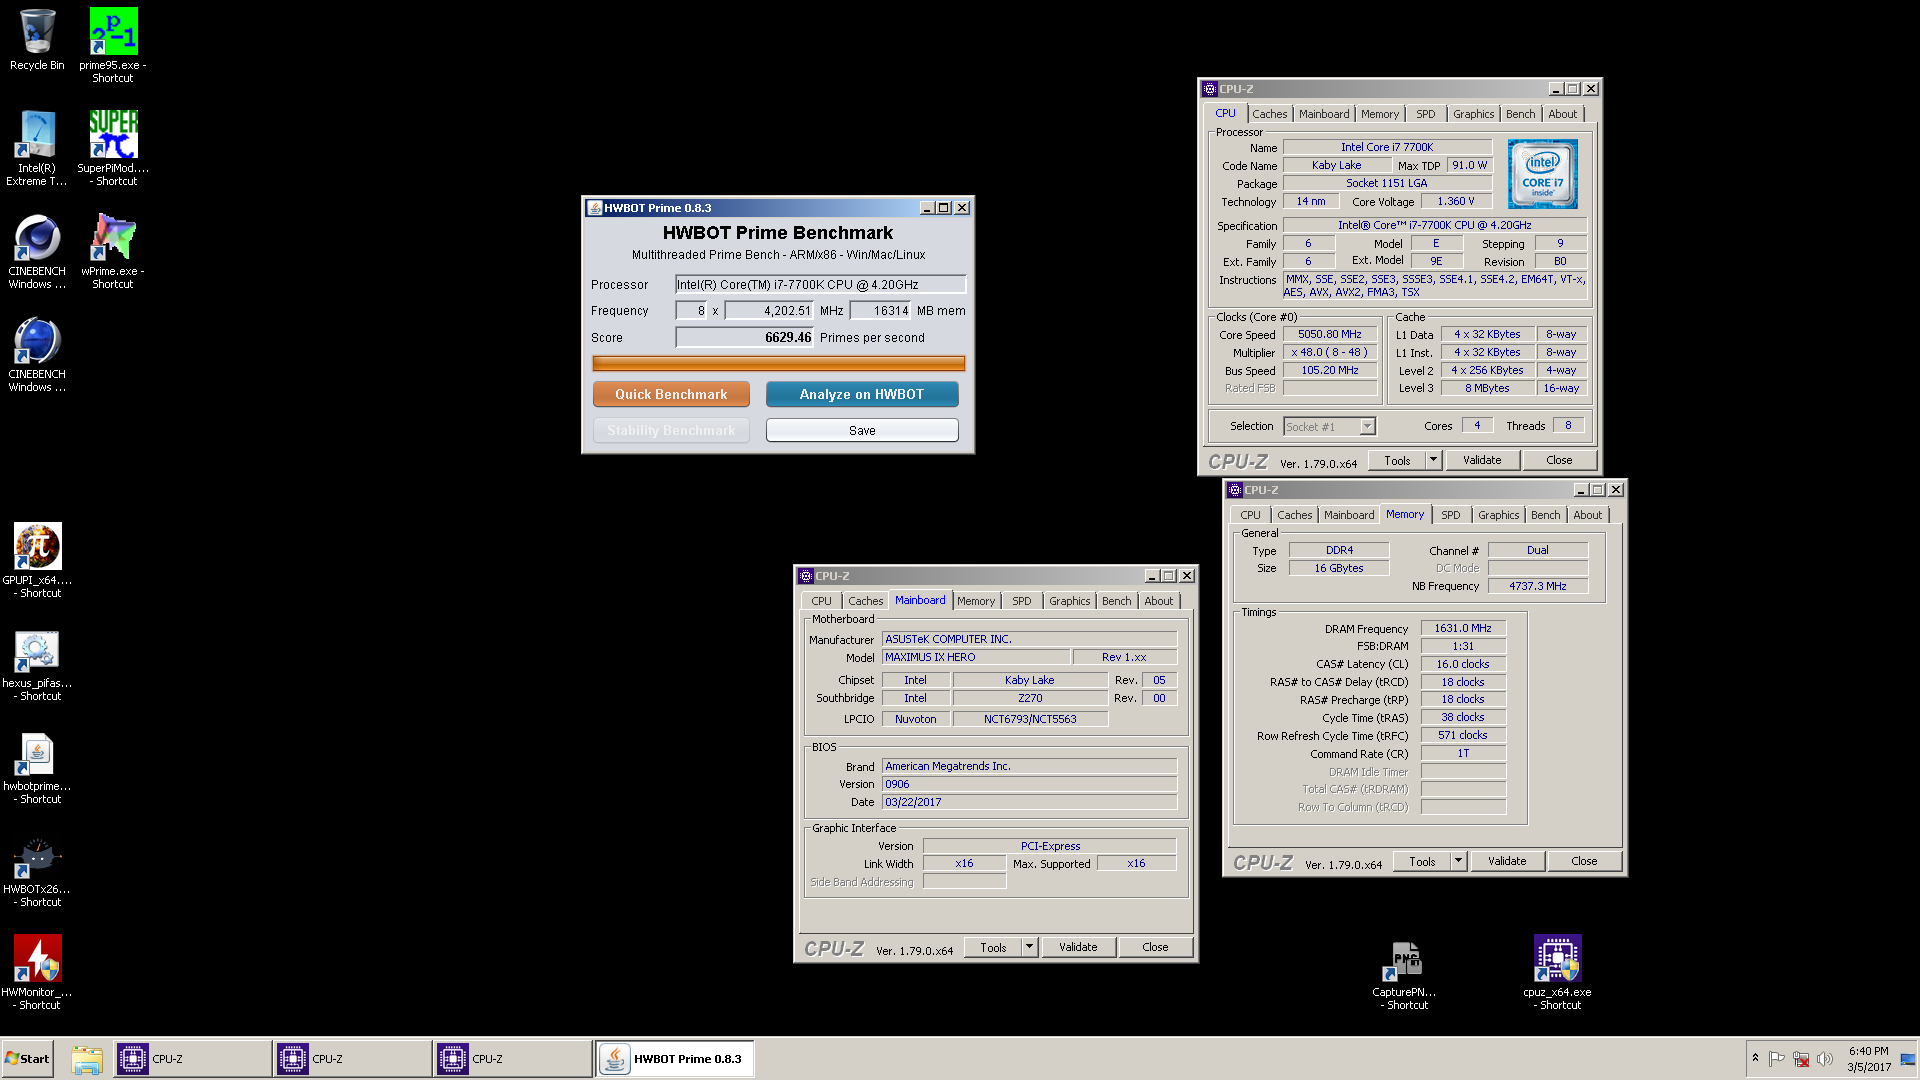Open Tools dropdown arrow in CPU window
Screen dimensions: 1920x1080
tap(1433, 460)
